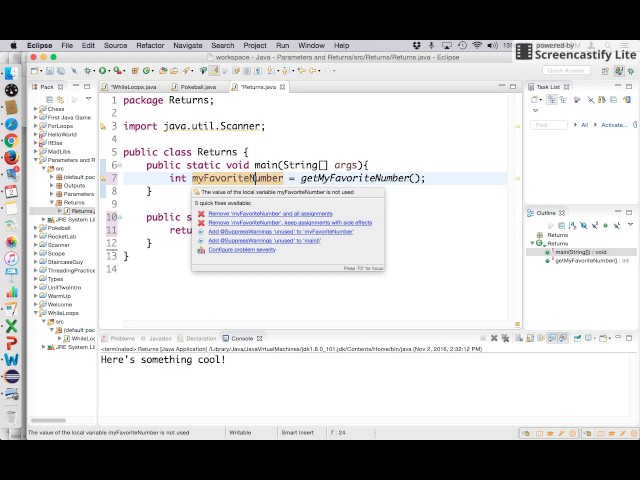Screen dimensions: 640x480
Task: Click Synchronize Changed icon in Task List
Action: (627, 99)
